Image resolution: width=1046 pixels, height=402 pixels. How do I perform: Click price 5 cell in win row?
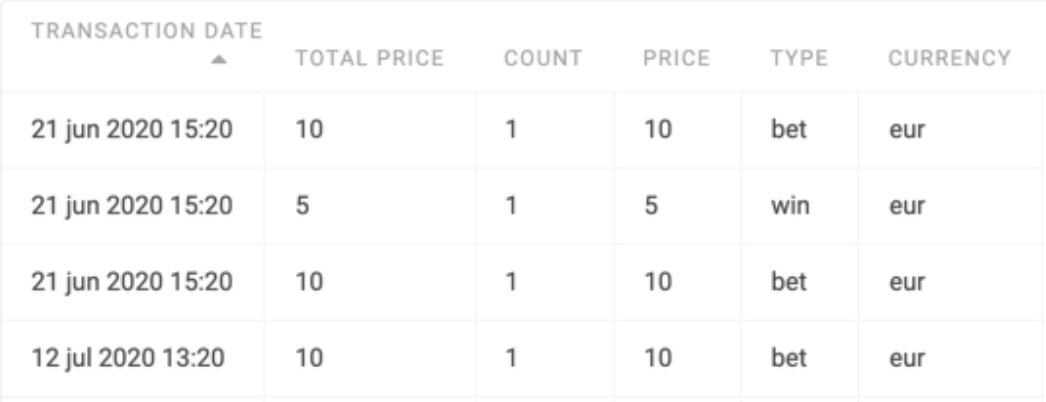[650, 206]
